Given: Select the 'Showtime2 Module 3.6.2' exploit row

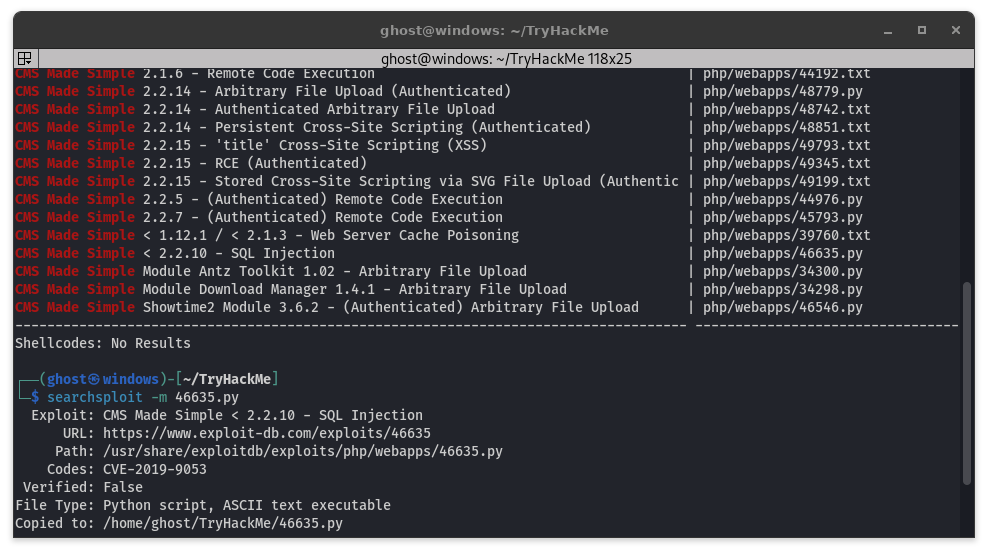Looking at the screenshot, I should [x=391, y=307].
